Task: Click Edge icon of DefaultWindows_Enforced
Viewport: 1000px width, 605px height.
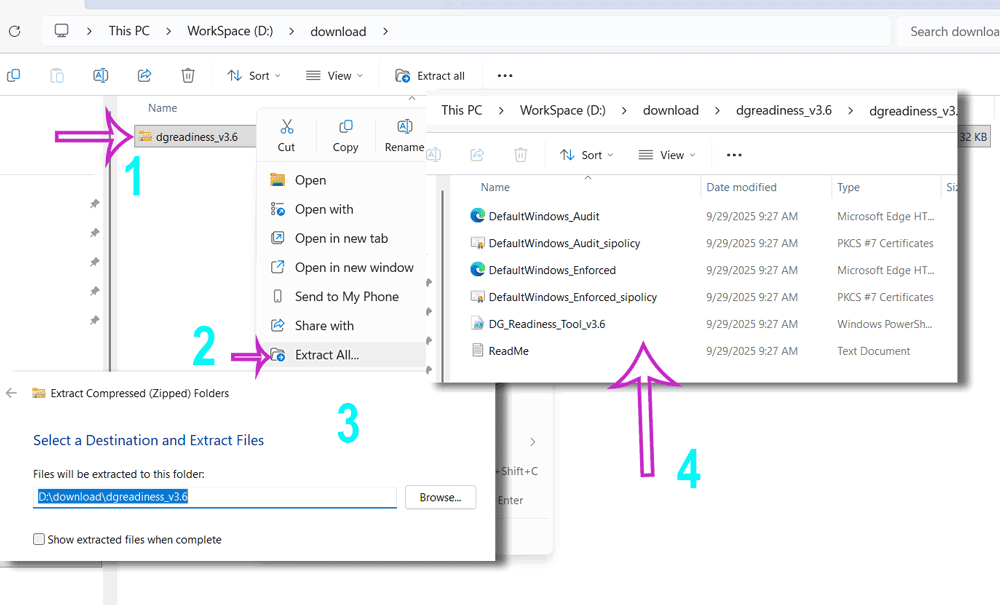Action: (477, 269)
